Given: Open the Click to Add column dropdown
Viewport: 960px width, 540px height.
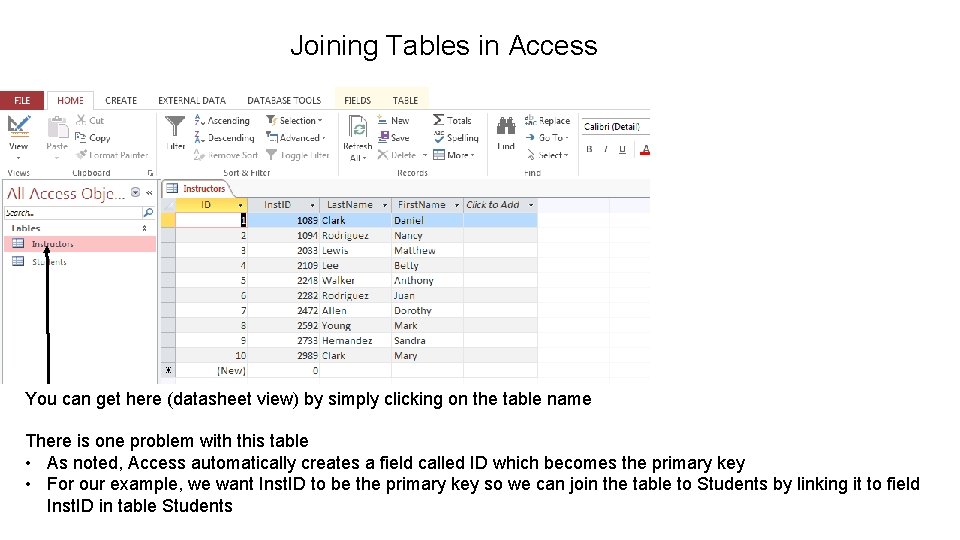Looking at the screenshot, I should click(x=531, y=205).
